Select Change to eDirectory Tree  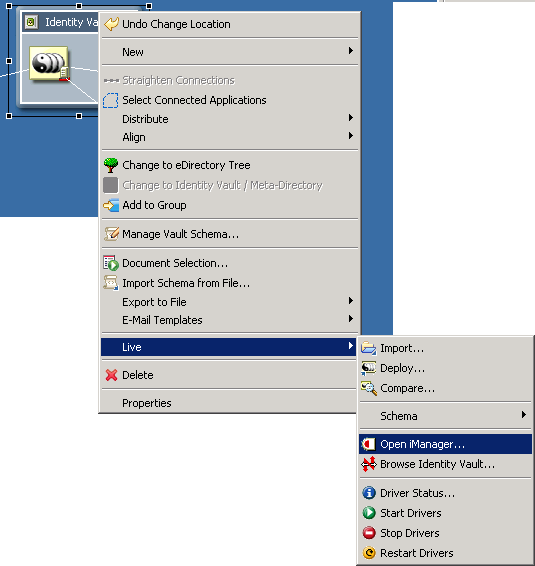pyautogui.click(x=230, y=165)
